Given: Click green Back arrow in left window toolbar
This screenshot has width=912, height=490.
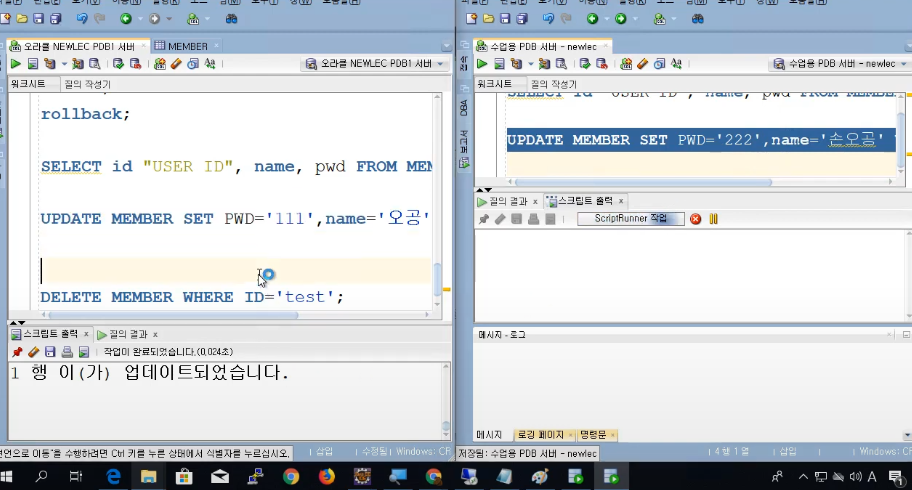Looking at the screenshot, I should click(126, 19).
